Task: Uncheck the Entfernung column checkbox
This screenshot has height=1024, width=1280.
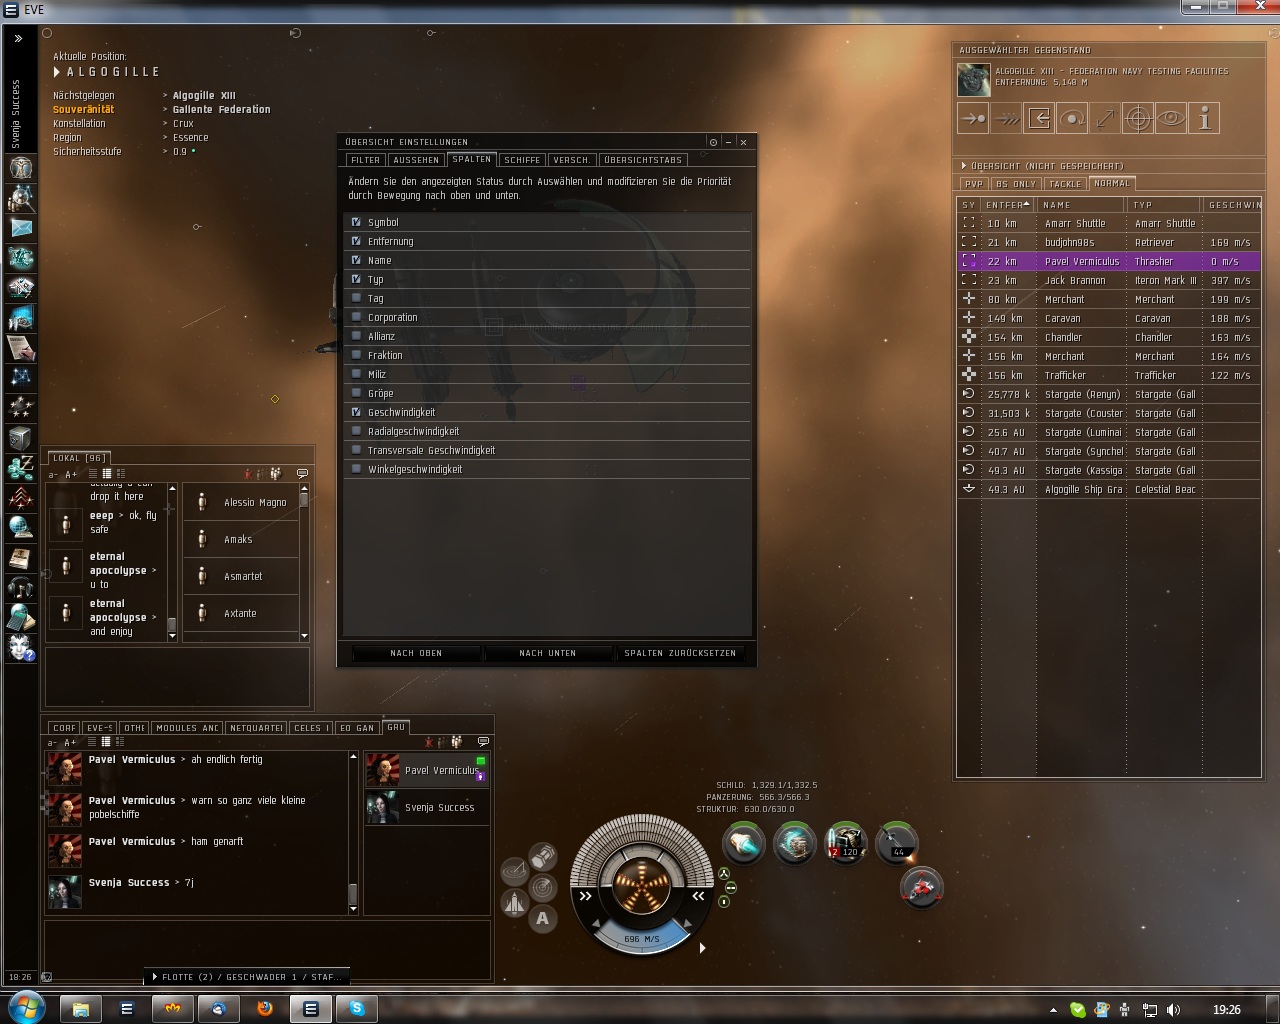Action: [356, 241]
